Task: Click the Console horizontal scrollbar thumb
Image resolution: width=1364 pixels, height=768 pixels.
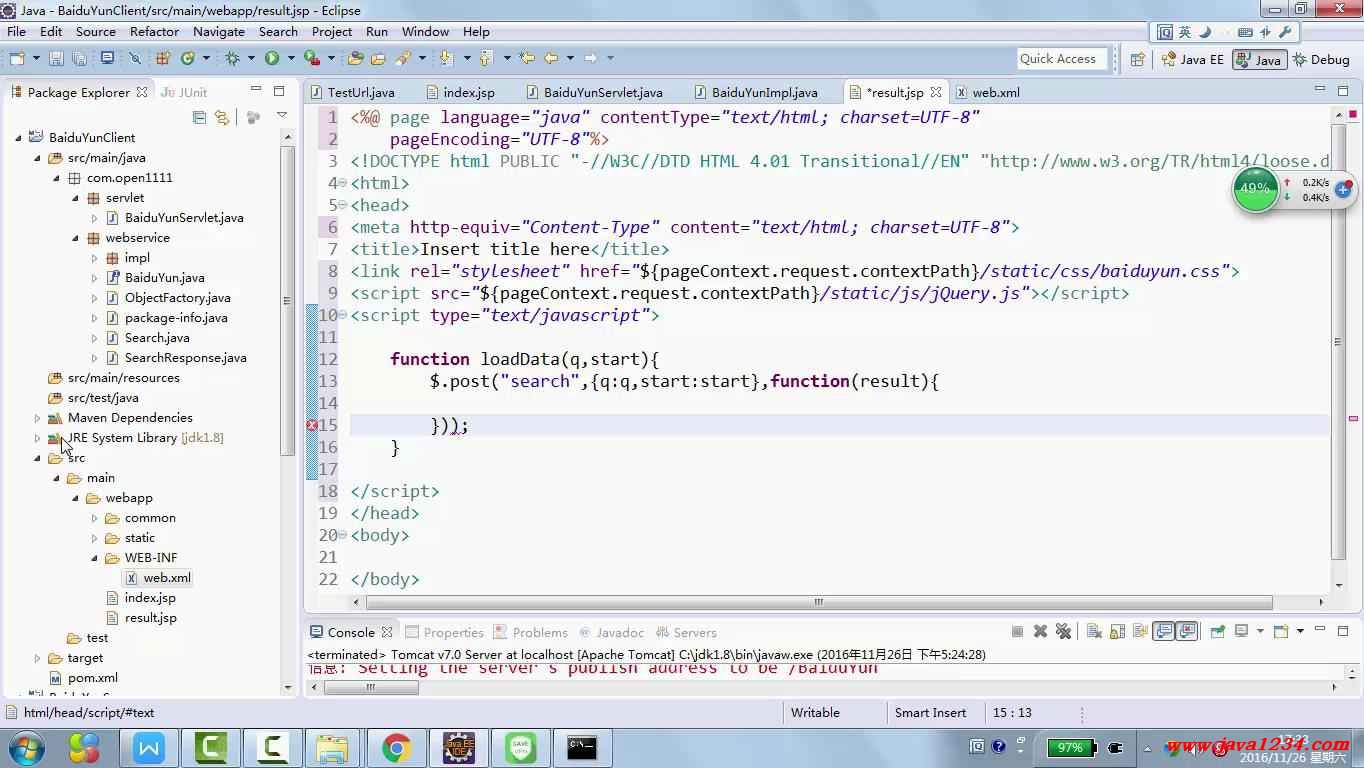Action: 371,687
